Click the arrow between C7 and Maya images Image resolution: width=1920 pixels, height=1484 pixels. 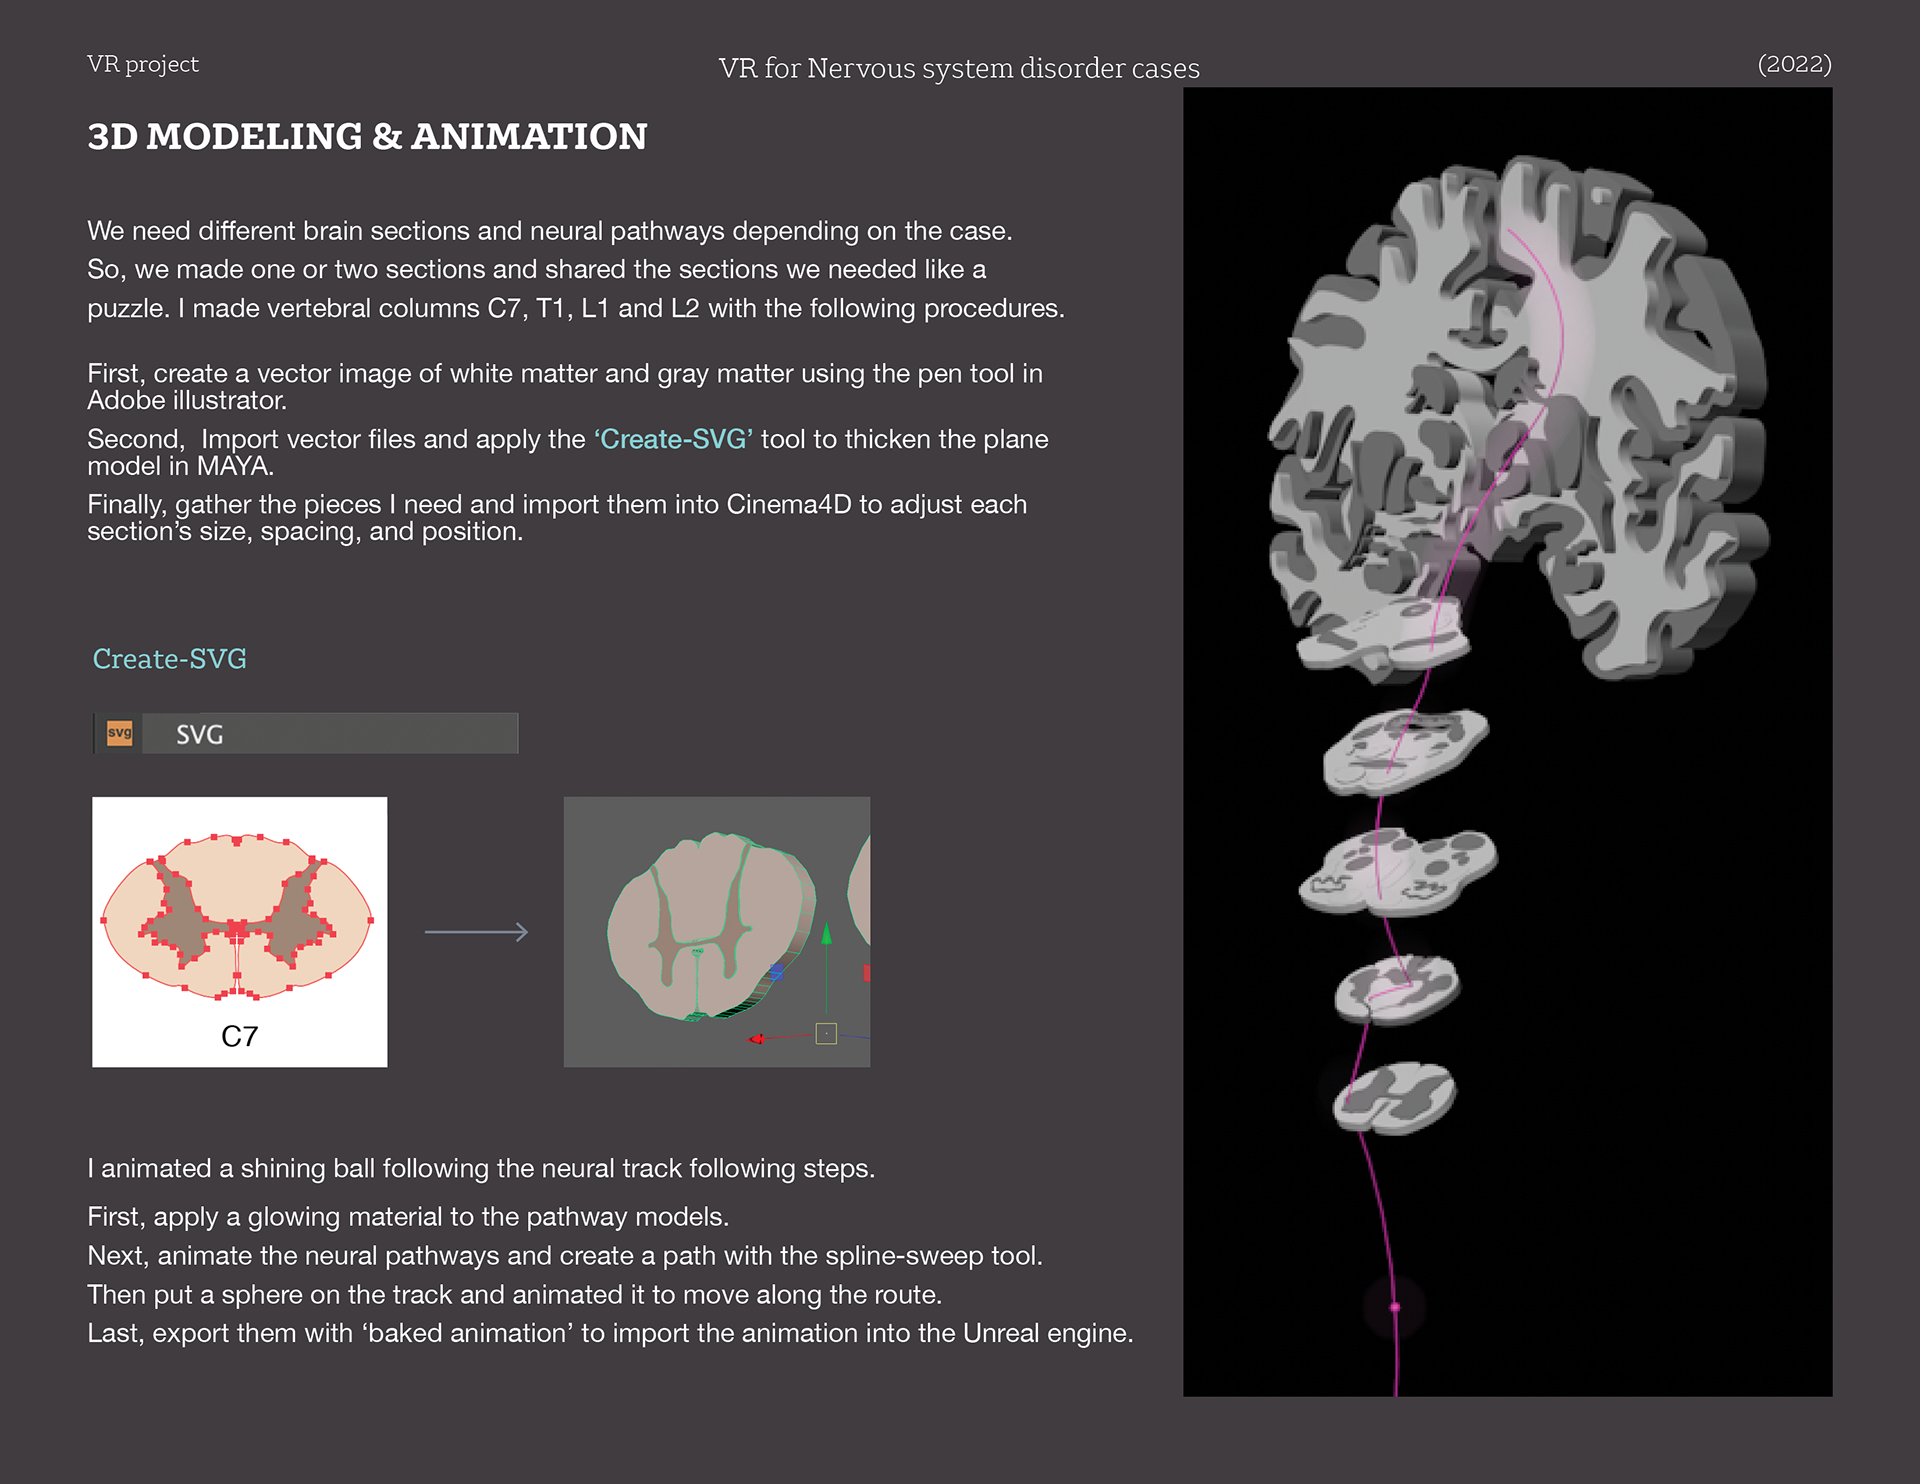(476, 932)
